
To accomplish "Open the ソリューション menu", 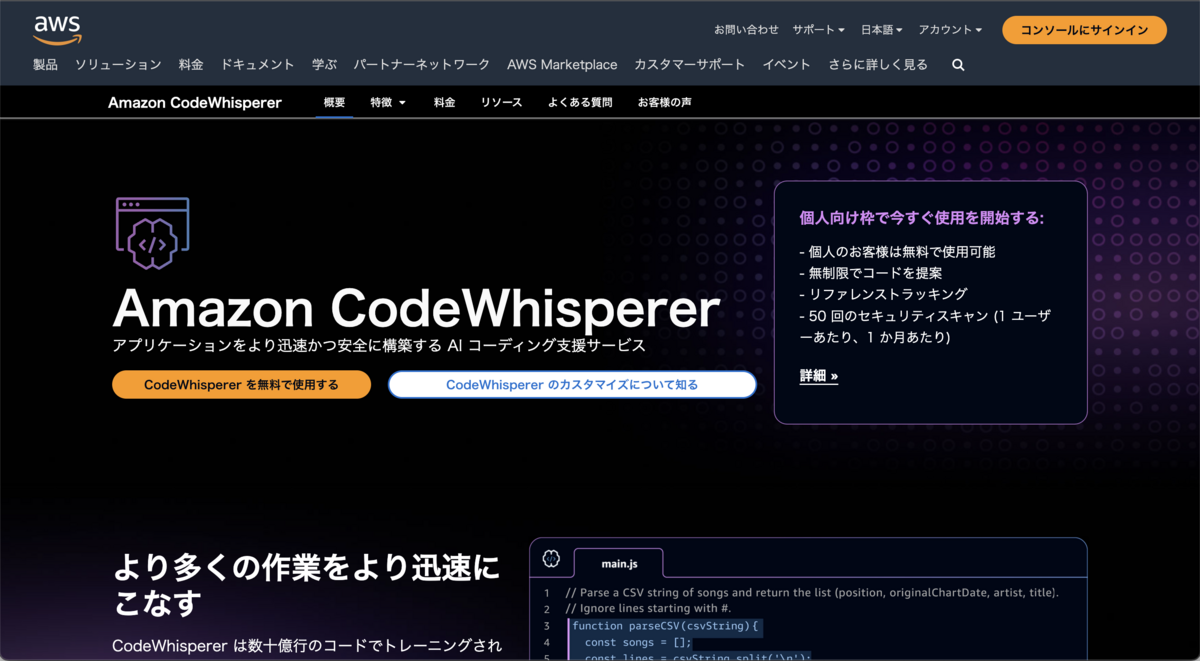I will tap(118, 64).
